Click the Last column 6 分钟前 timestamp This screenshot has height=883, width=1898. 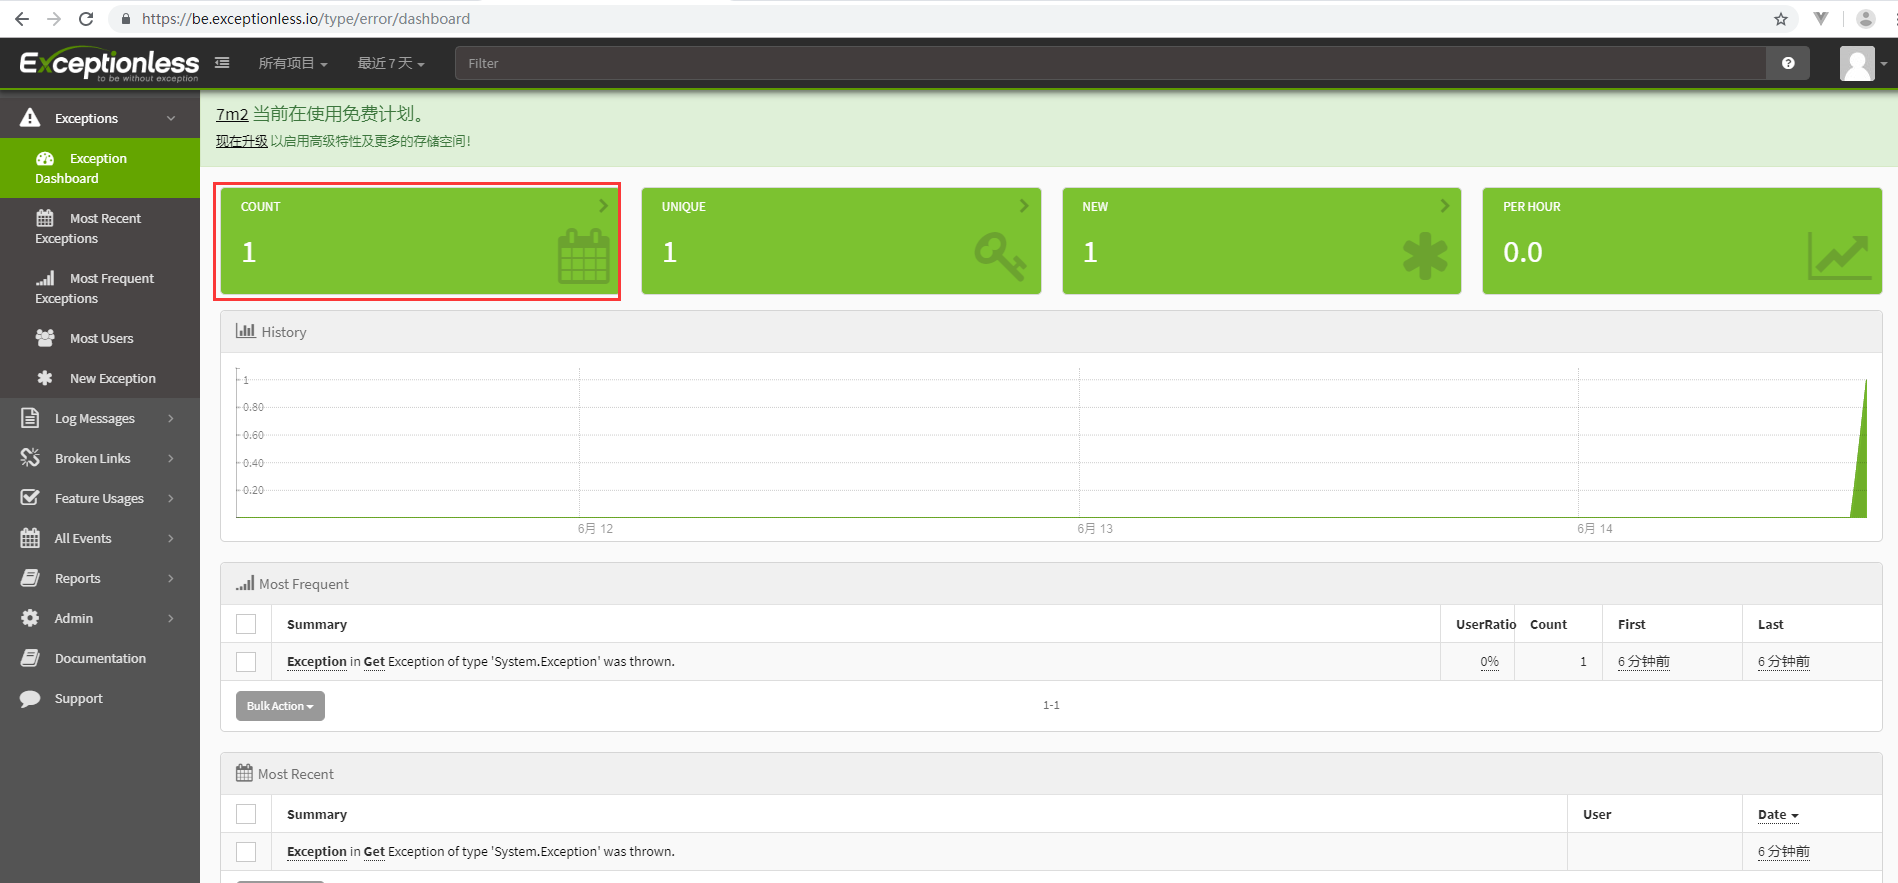1784,661
